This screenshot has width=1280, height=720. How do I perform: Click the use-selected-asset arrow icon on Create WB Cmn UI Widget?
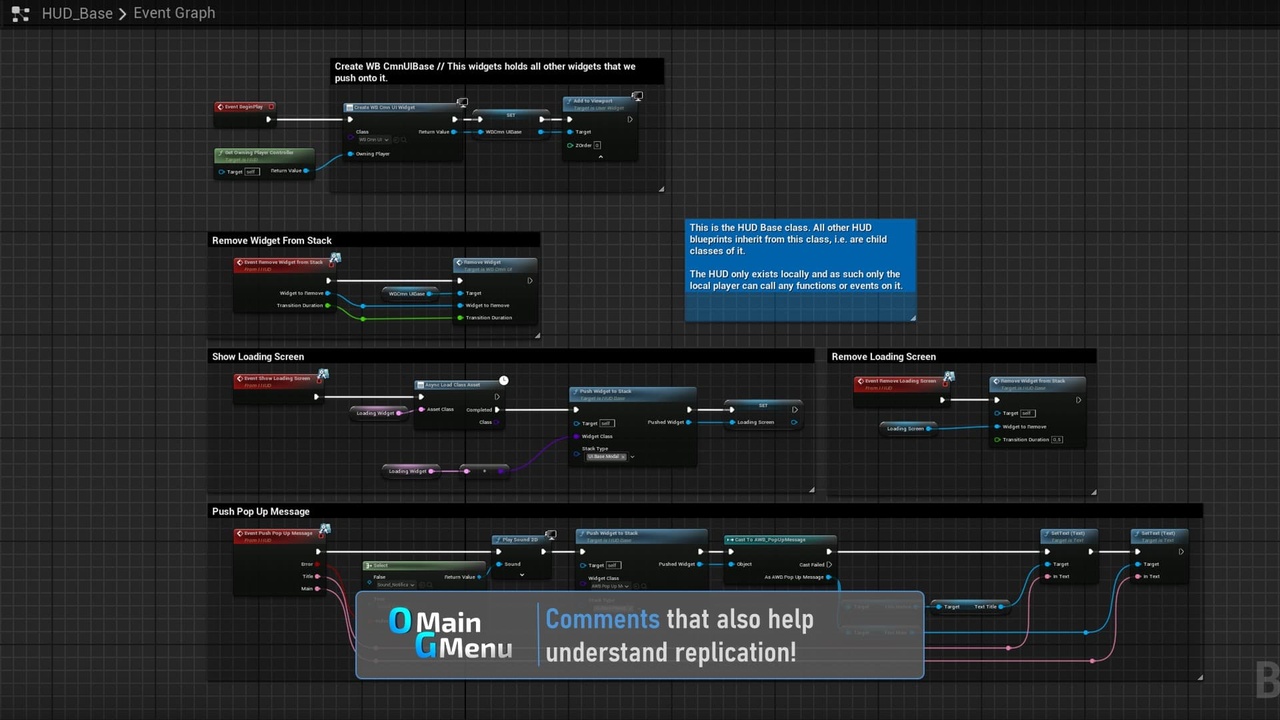pos(396,140)
